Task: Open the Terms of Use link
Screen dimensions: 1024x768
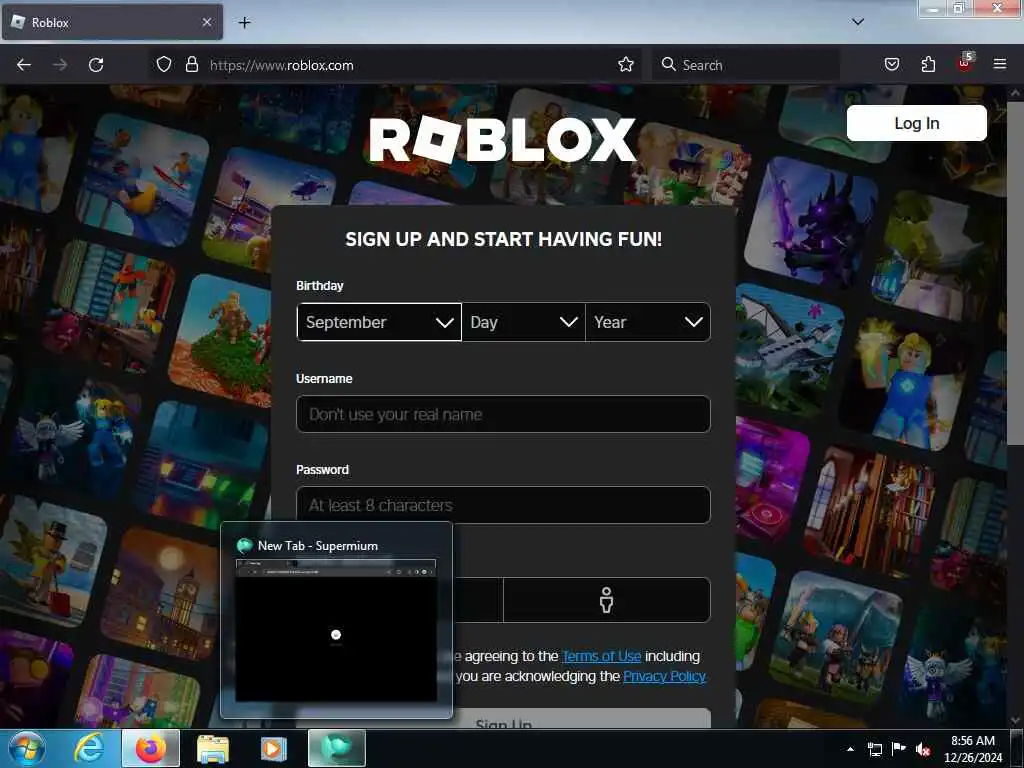Action: coord(601,656)
